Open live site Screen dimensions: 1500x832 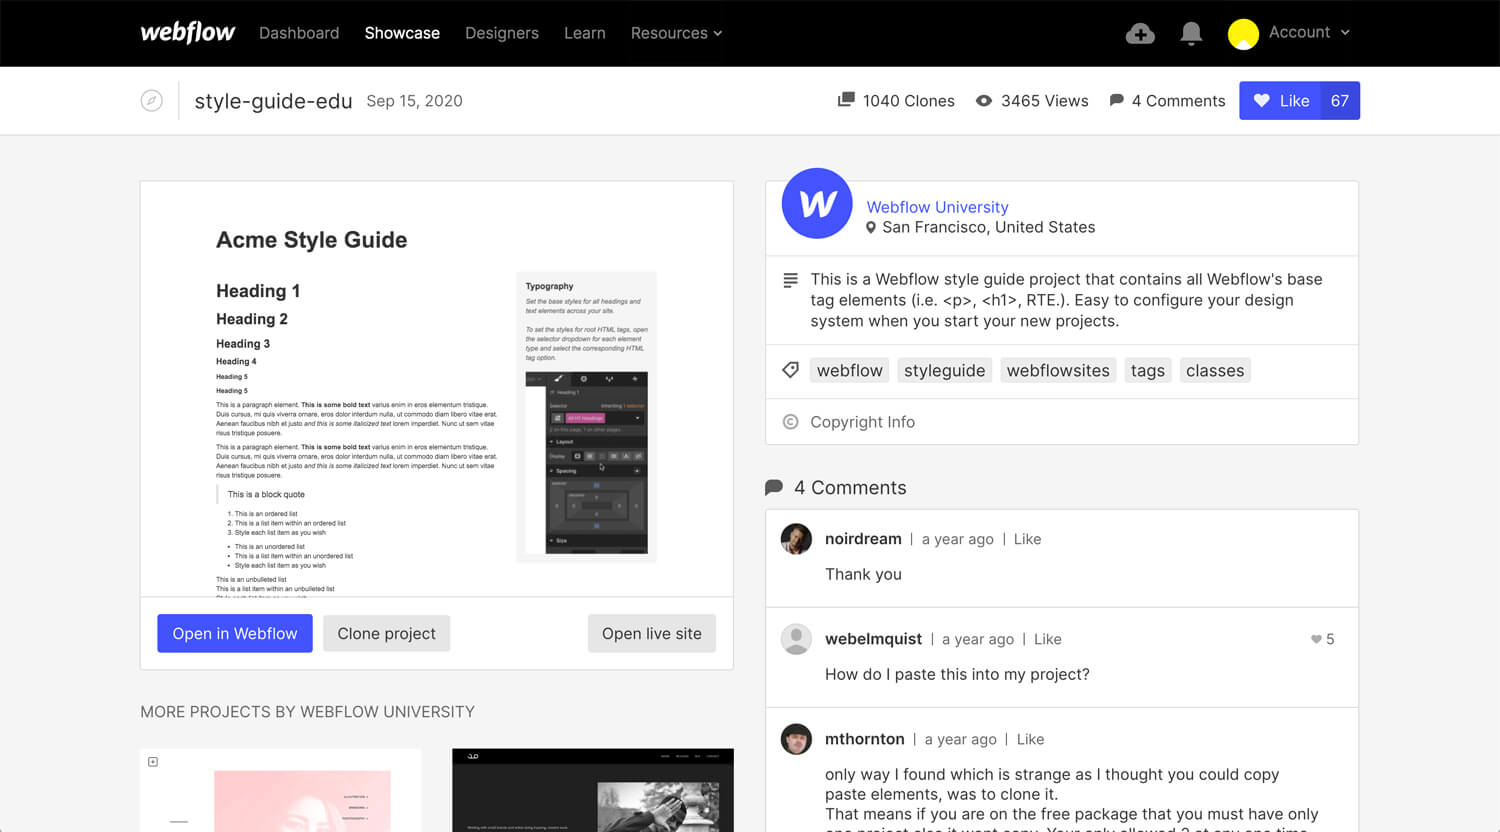click(x=652, y=633)
